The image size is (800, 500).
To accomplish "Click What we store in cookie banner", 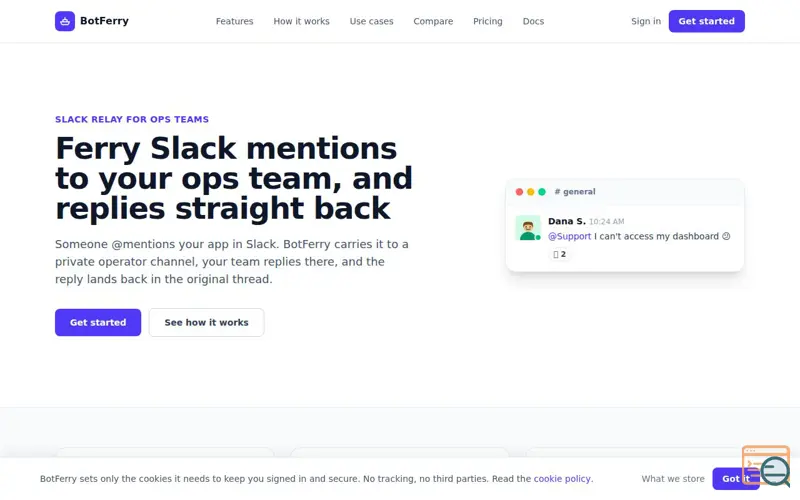I will 673,479.
